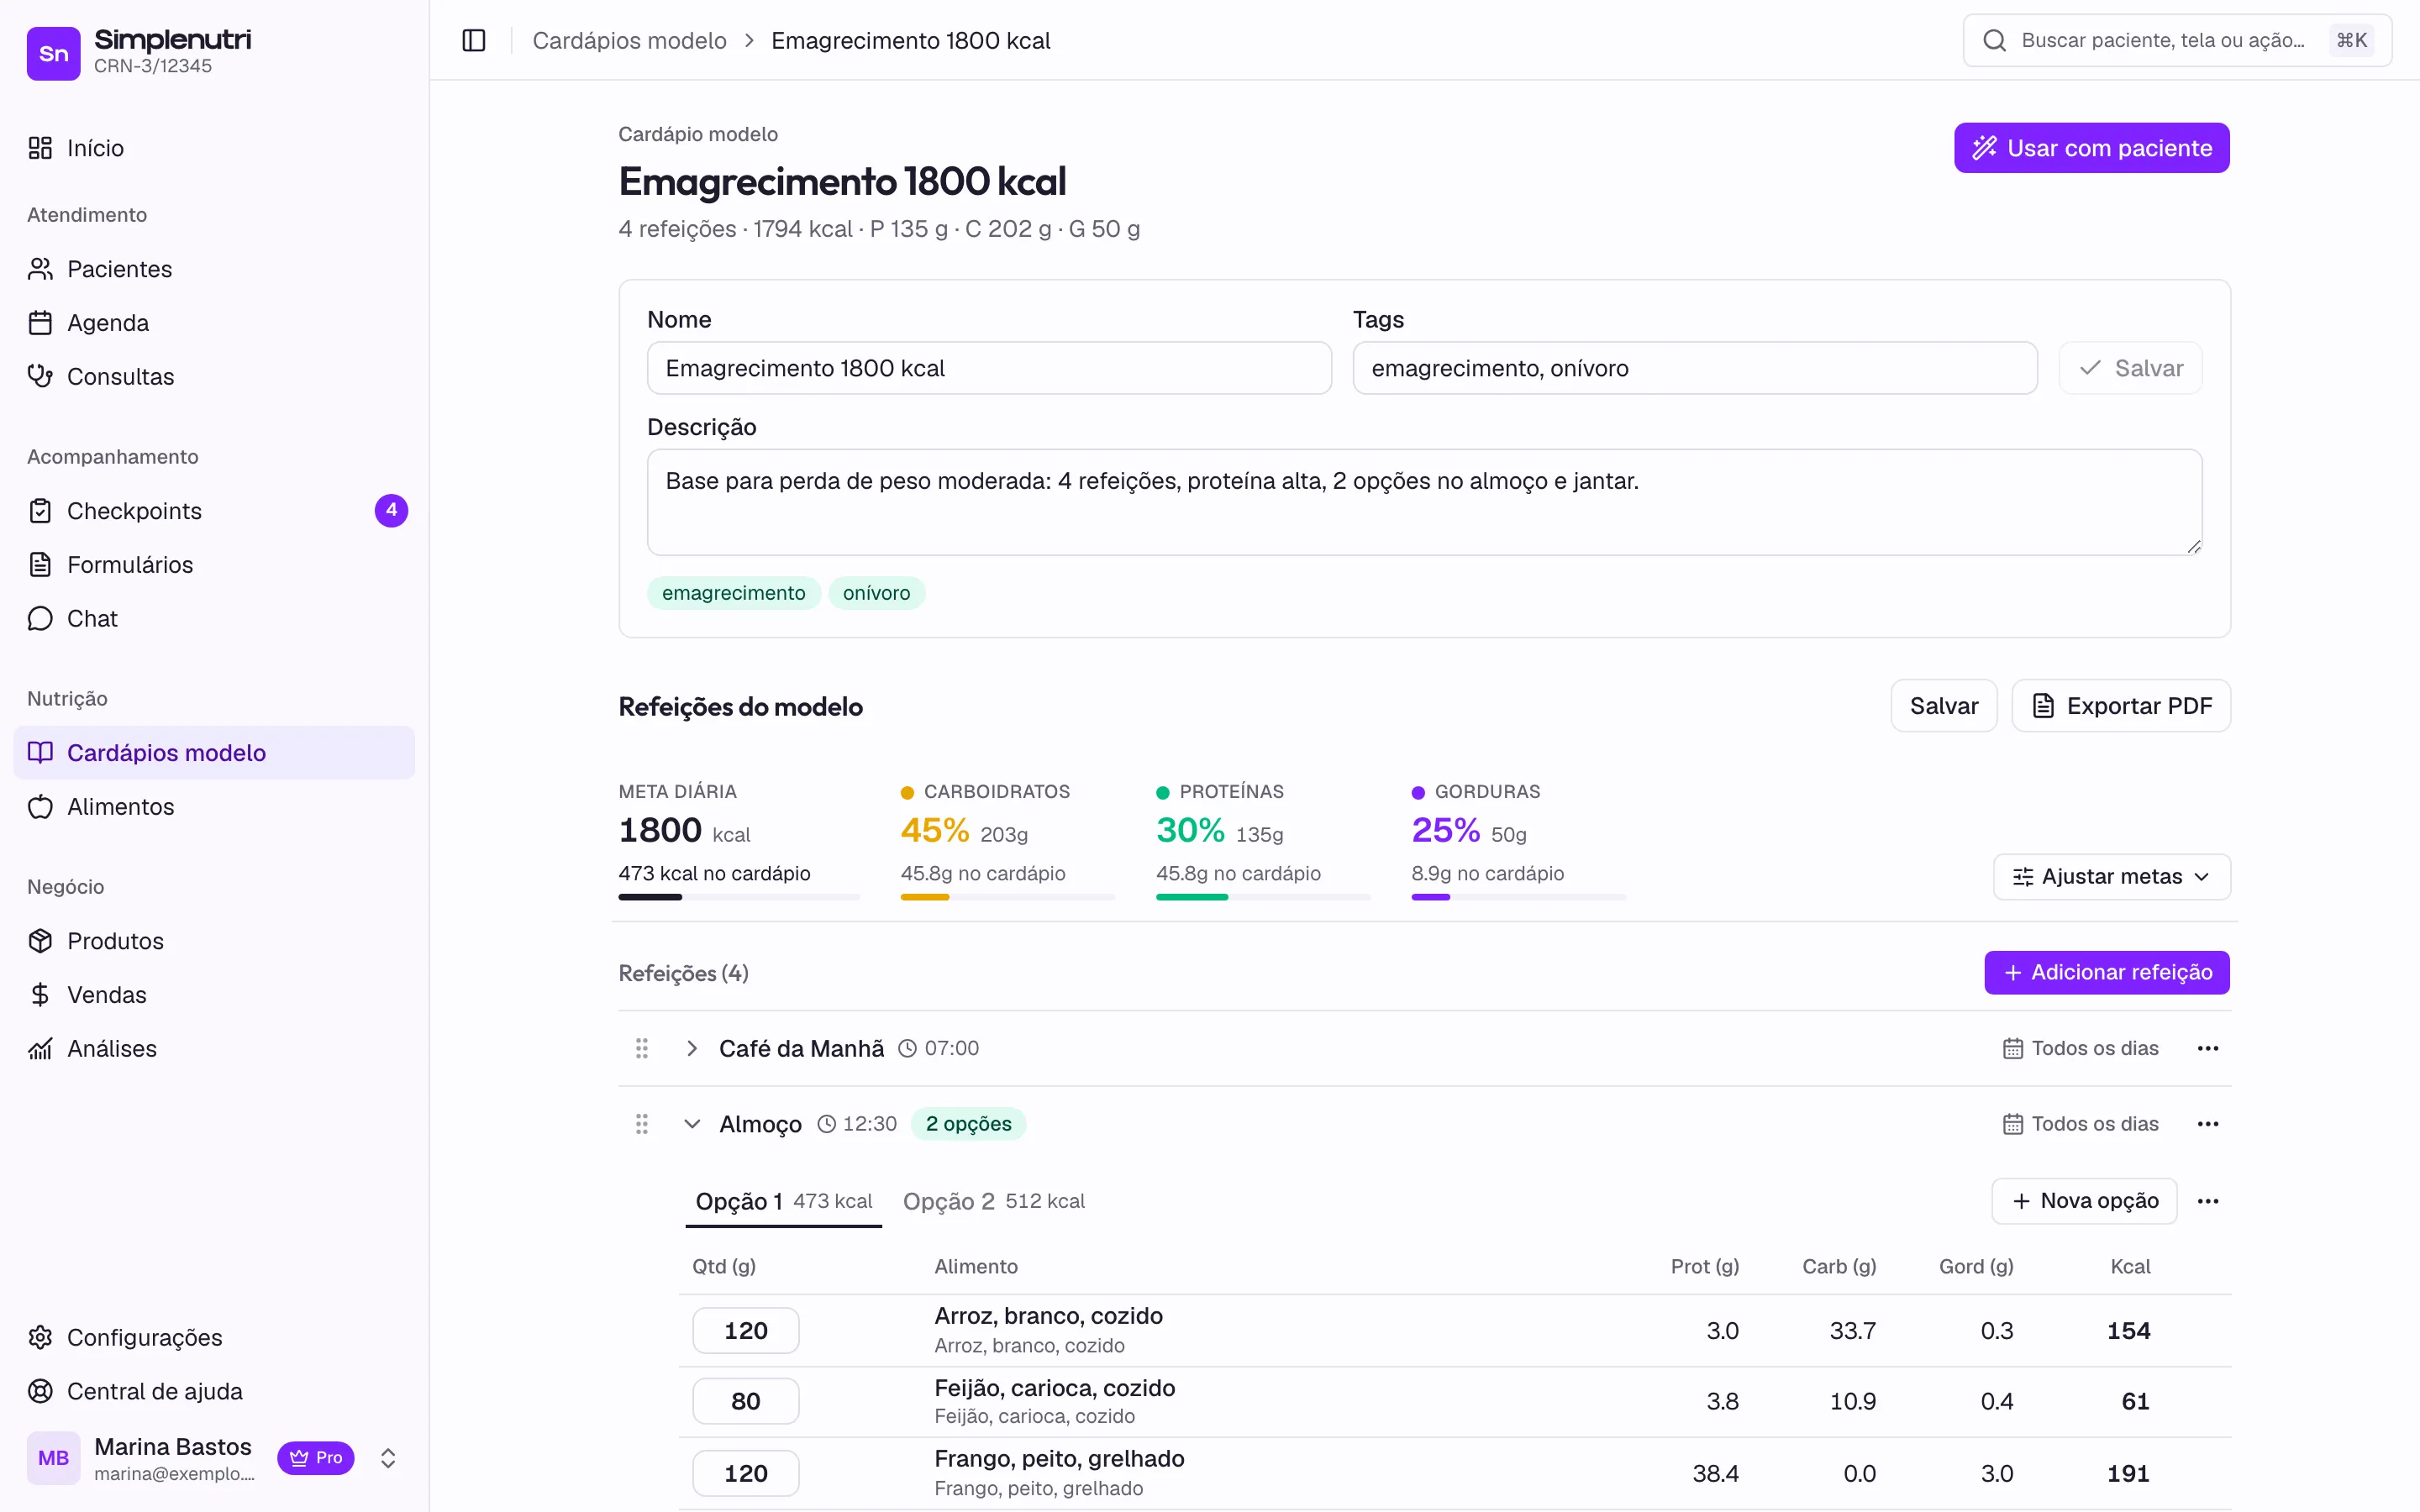Click the Usar com paciente button

coord(2091,148)
